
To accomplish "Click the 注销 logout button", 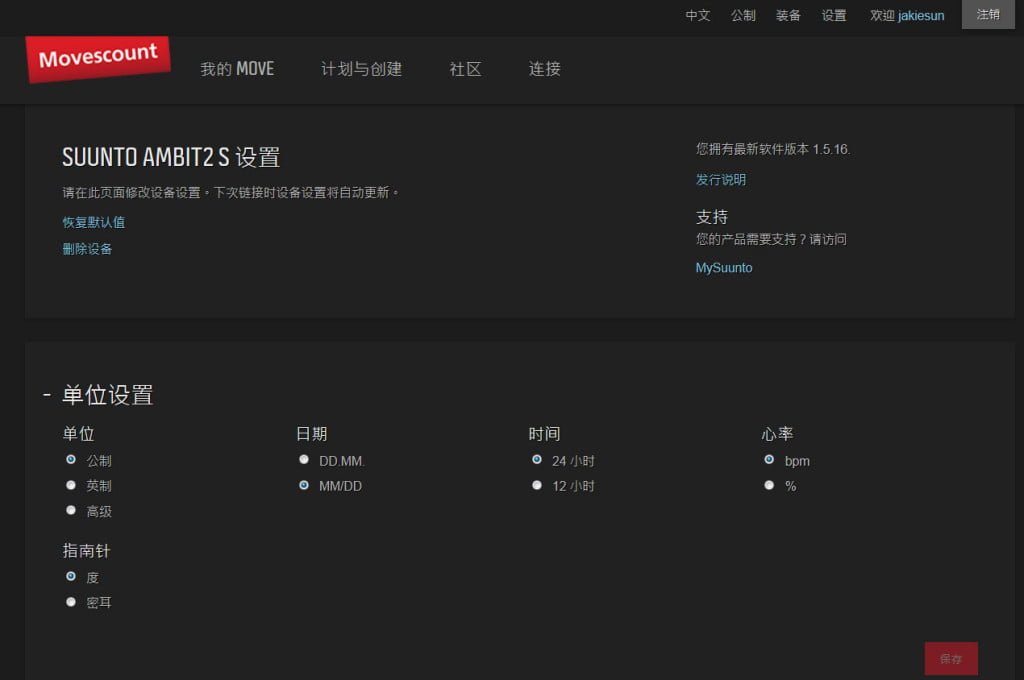I will (988, 15).
